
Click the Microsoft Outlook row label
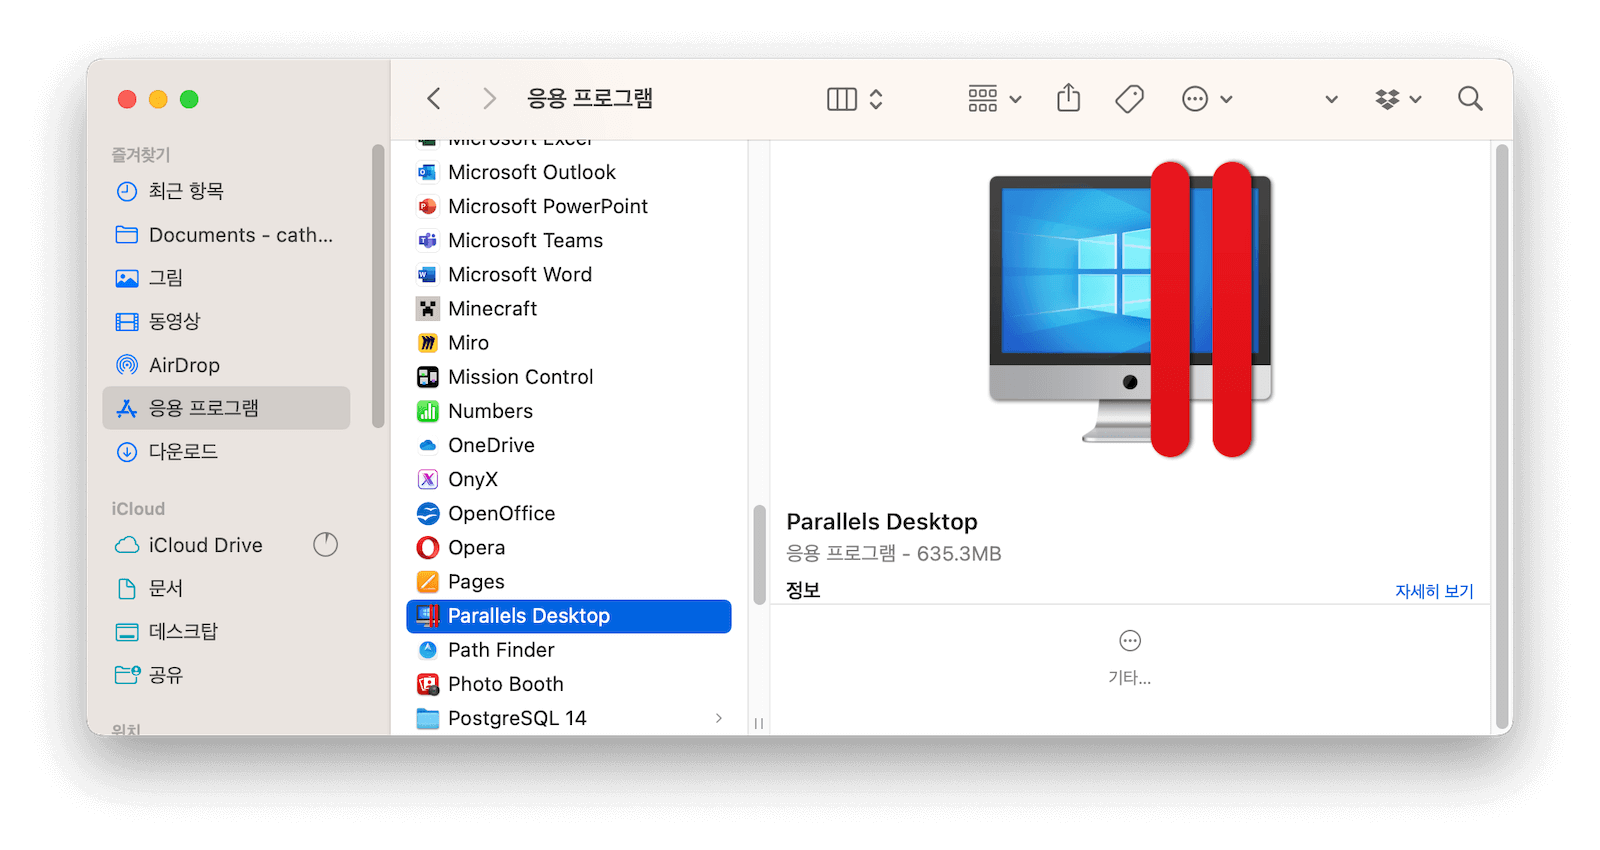pyautogui.click(x=532, y=172)
